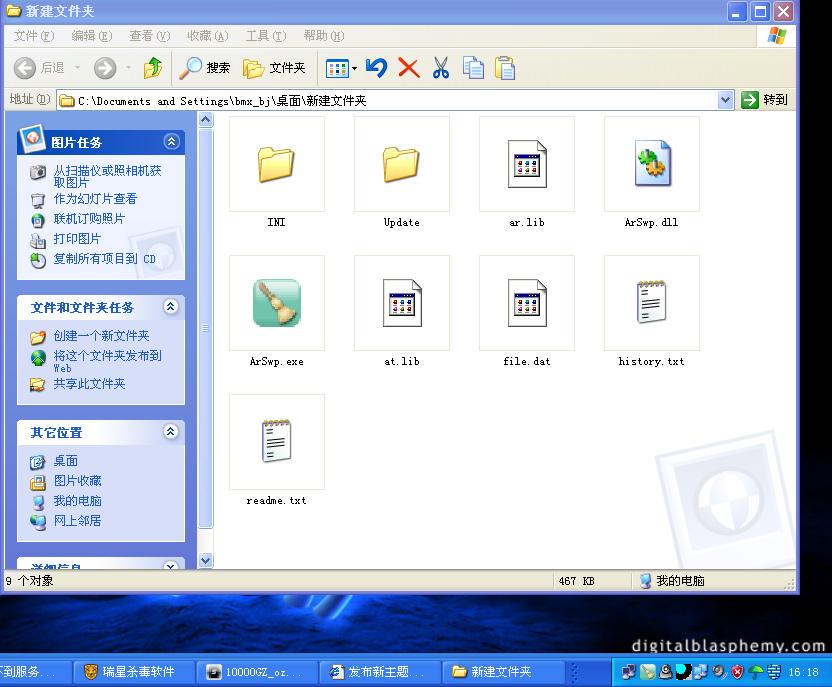Go to 我的电脑 in other places
This screenshot has height=687, width=832.
(x=77, y=501)
